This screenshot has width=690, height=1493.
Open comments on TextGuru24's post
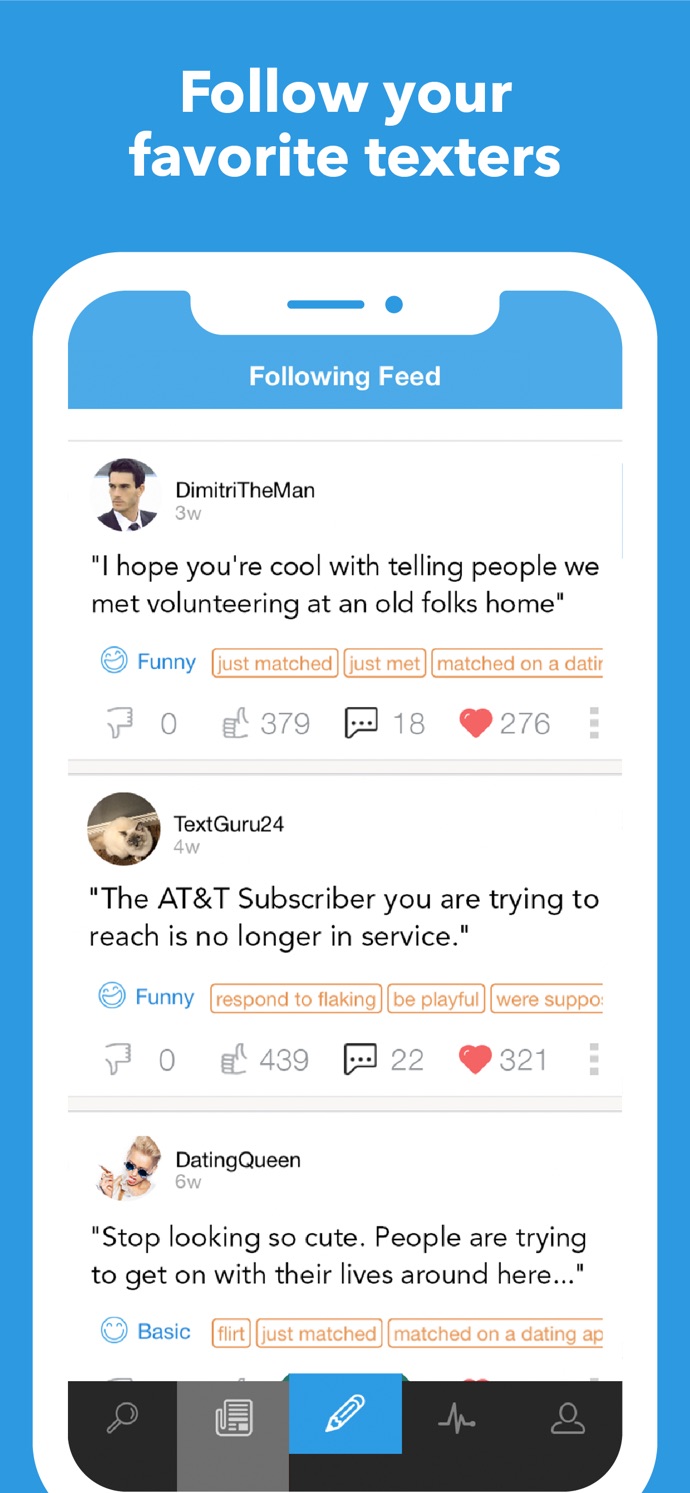click(x=360, y=1059)
